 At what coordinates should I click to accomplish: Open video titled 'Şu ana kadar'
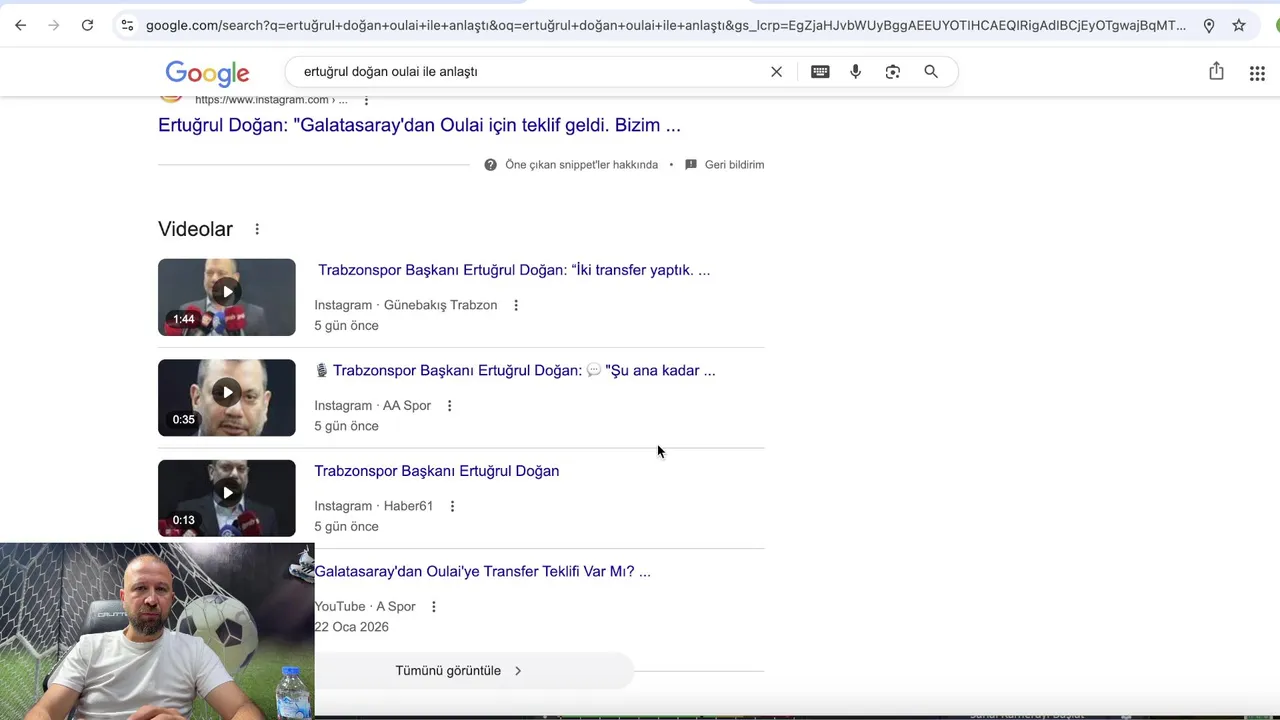tap(515, 370)
